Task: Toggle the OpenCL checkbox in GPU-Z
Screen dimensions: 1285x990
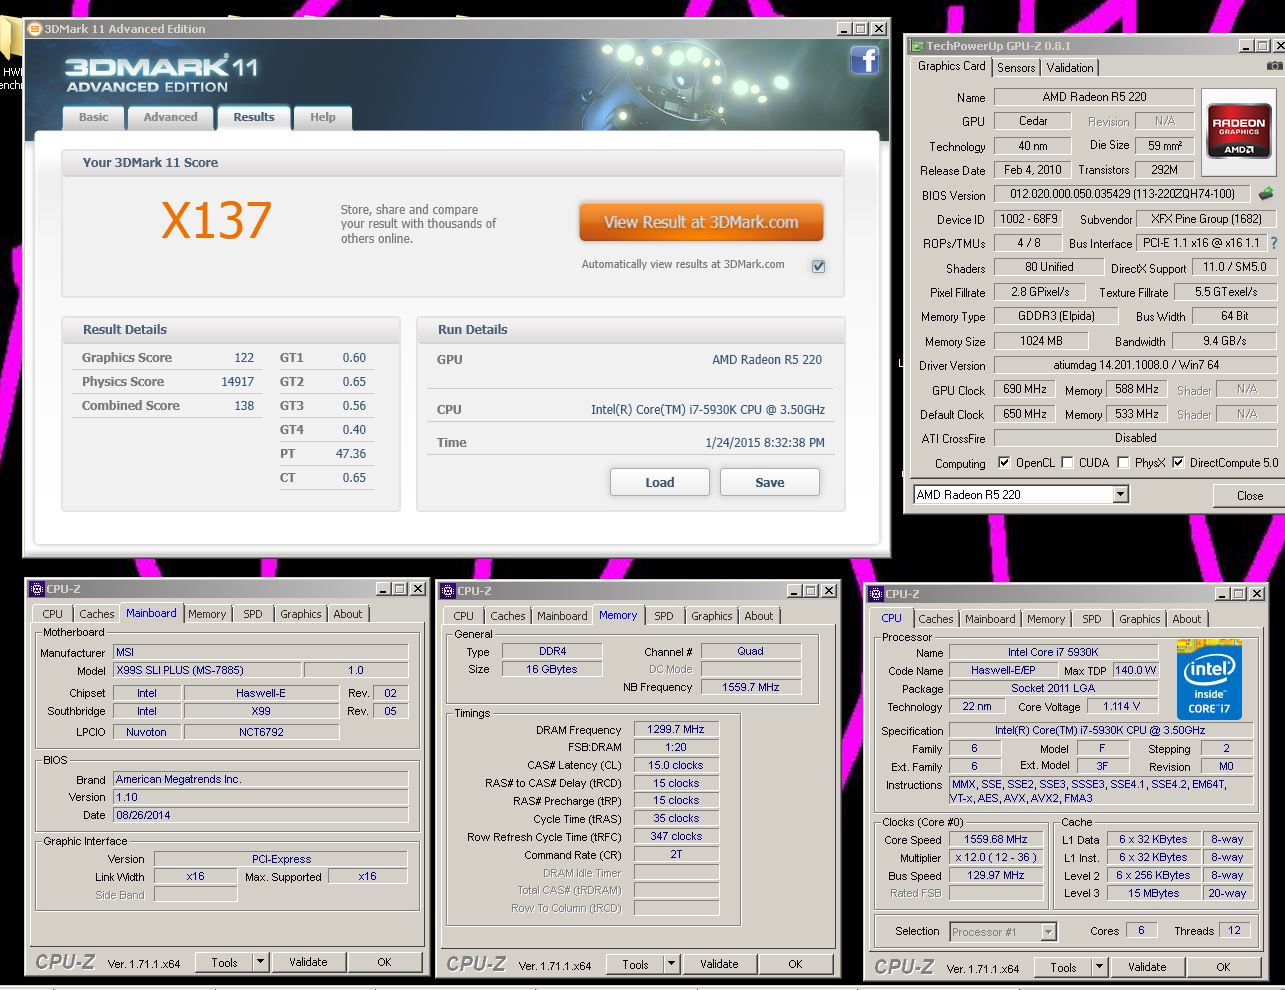Action: (x=1004, y=462)
